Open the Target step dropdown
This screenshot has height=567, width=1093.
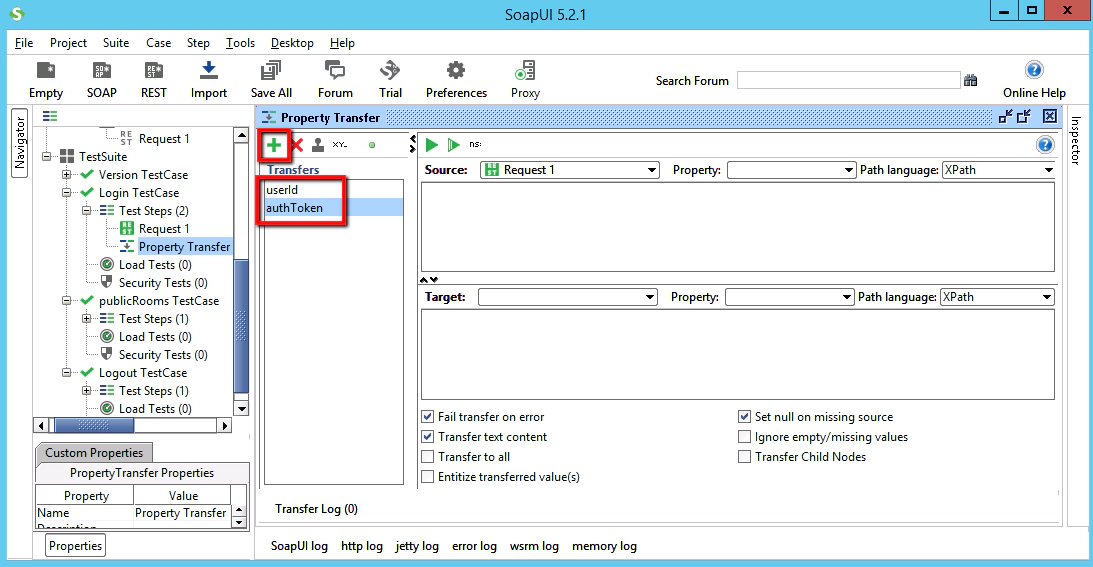[x=567, y=296]
